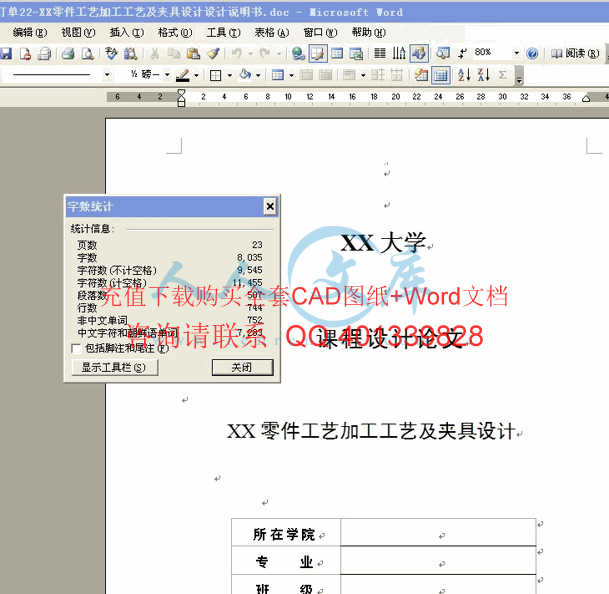The height and width of the screenshot is (594, 609).
Task: Open the 表格(A) menu
Action: point(271,33)
